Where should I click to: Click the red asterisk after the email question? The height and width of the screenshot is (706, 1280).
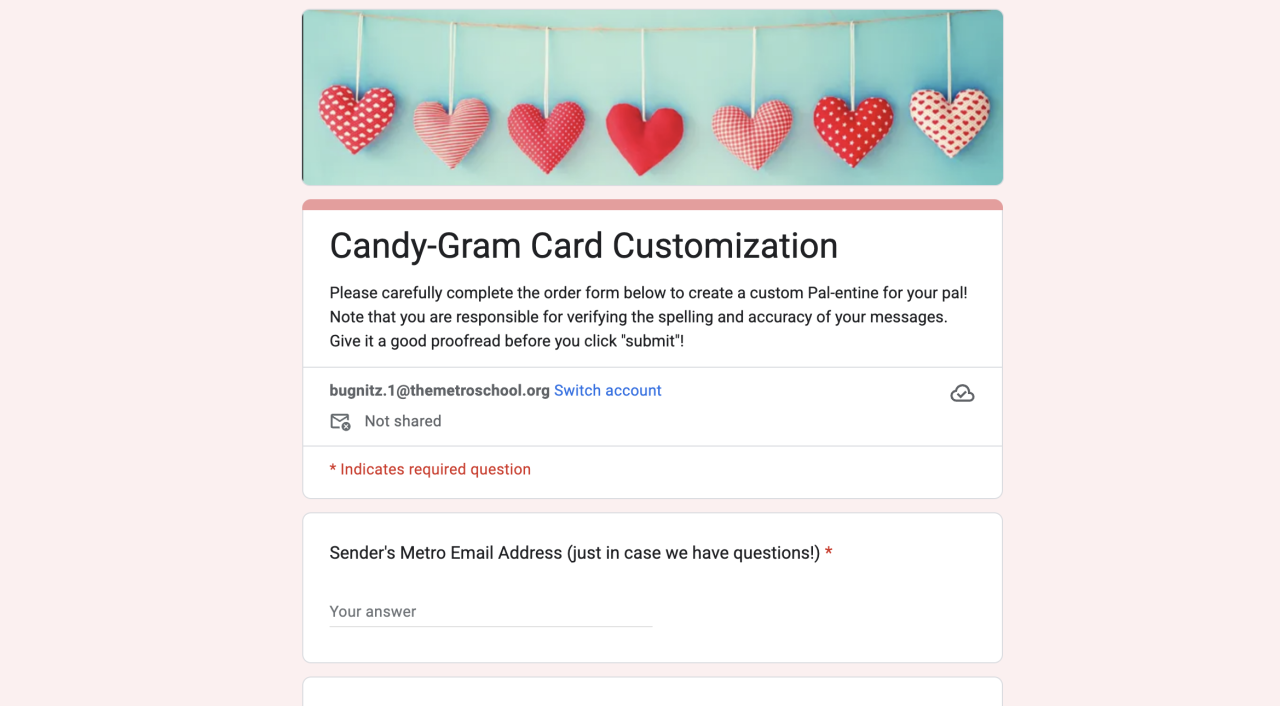[x=829, y=553]
